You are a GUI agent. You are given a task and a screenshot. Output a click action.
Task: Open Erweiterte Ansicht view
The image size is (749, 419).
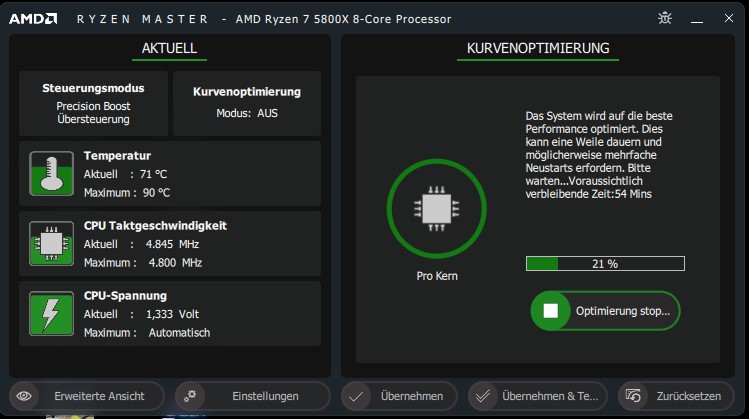[x=86, y=396]
